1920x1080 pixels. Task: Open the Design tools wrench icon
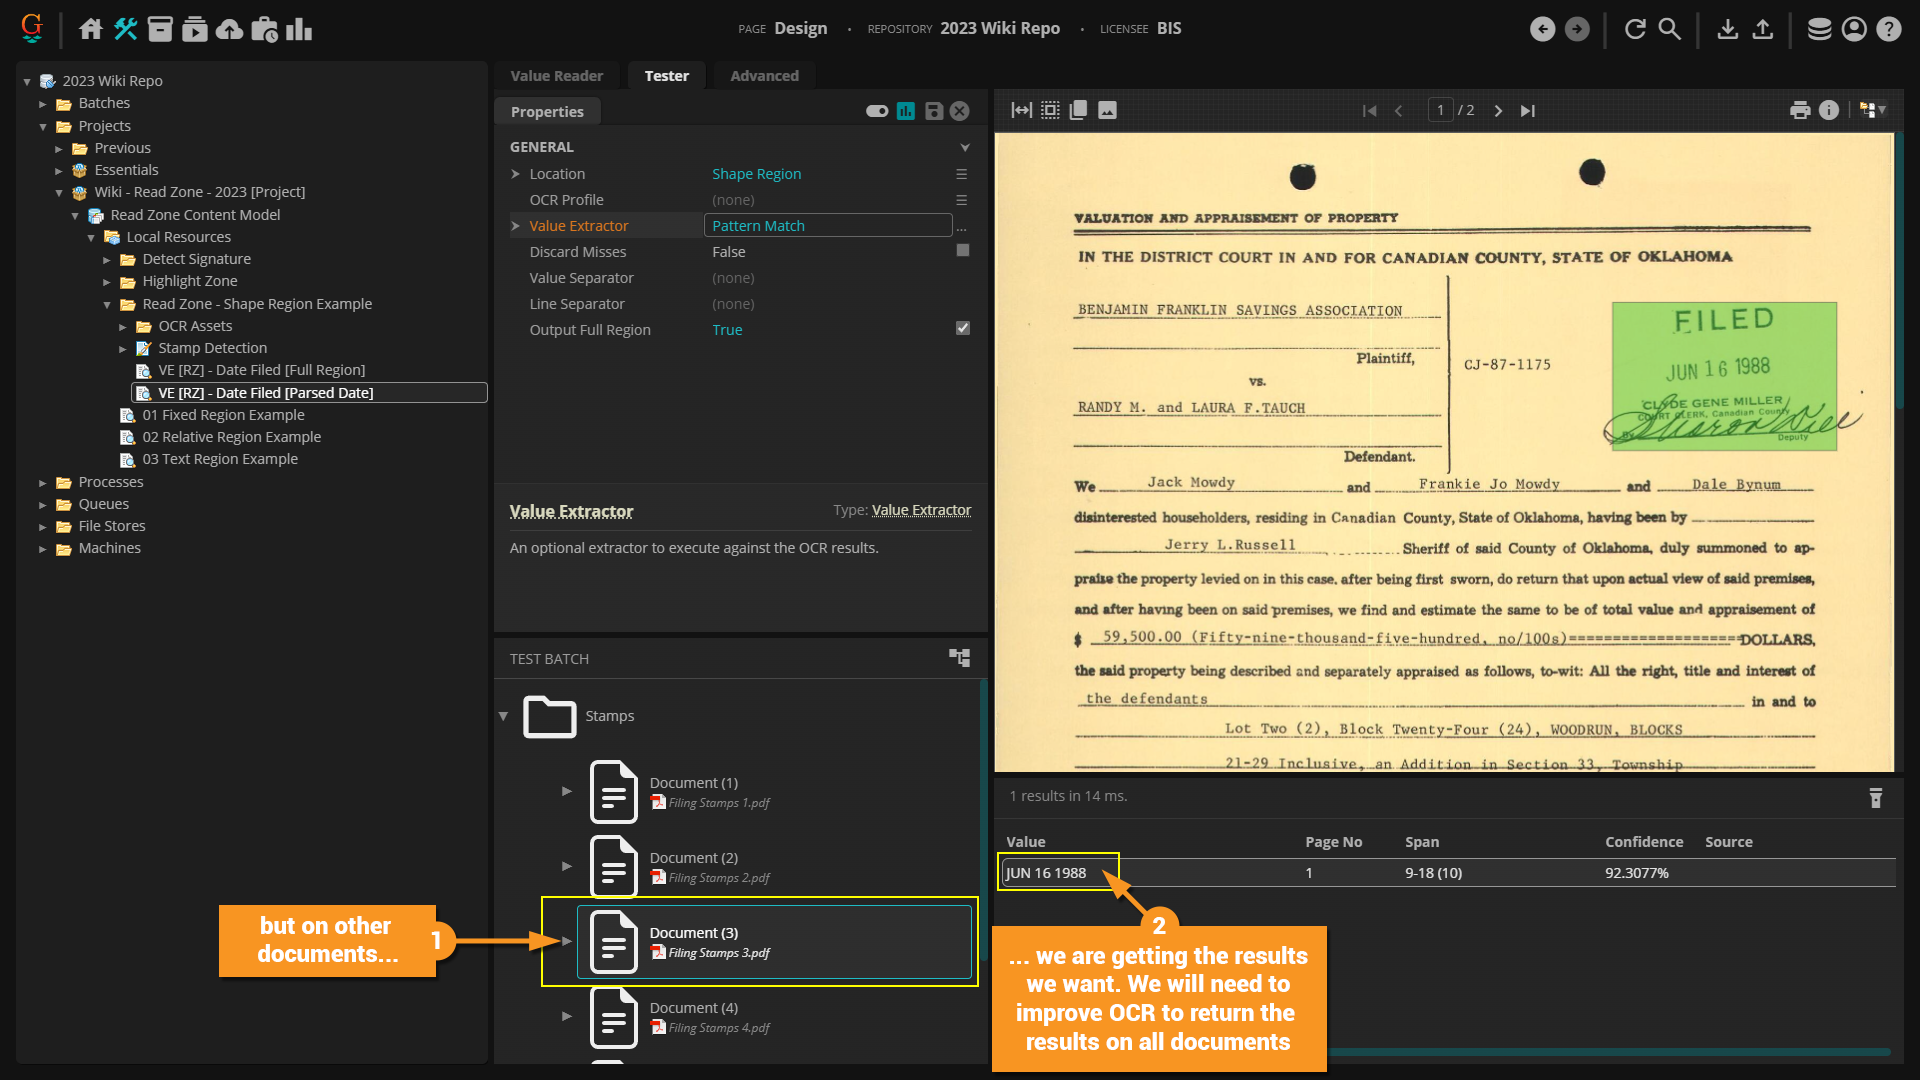point(125,29)
